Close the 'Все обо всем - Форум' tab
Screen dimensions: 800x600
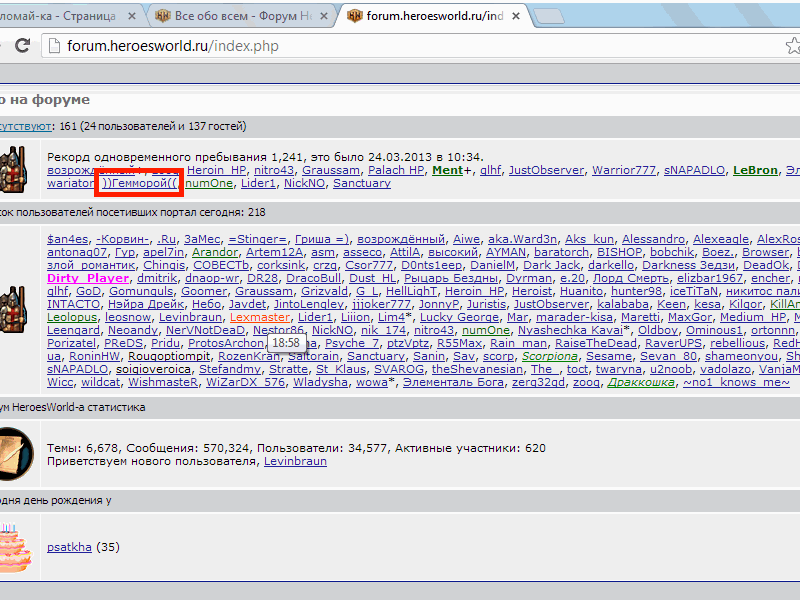pos(323,16)
